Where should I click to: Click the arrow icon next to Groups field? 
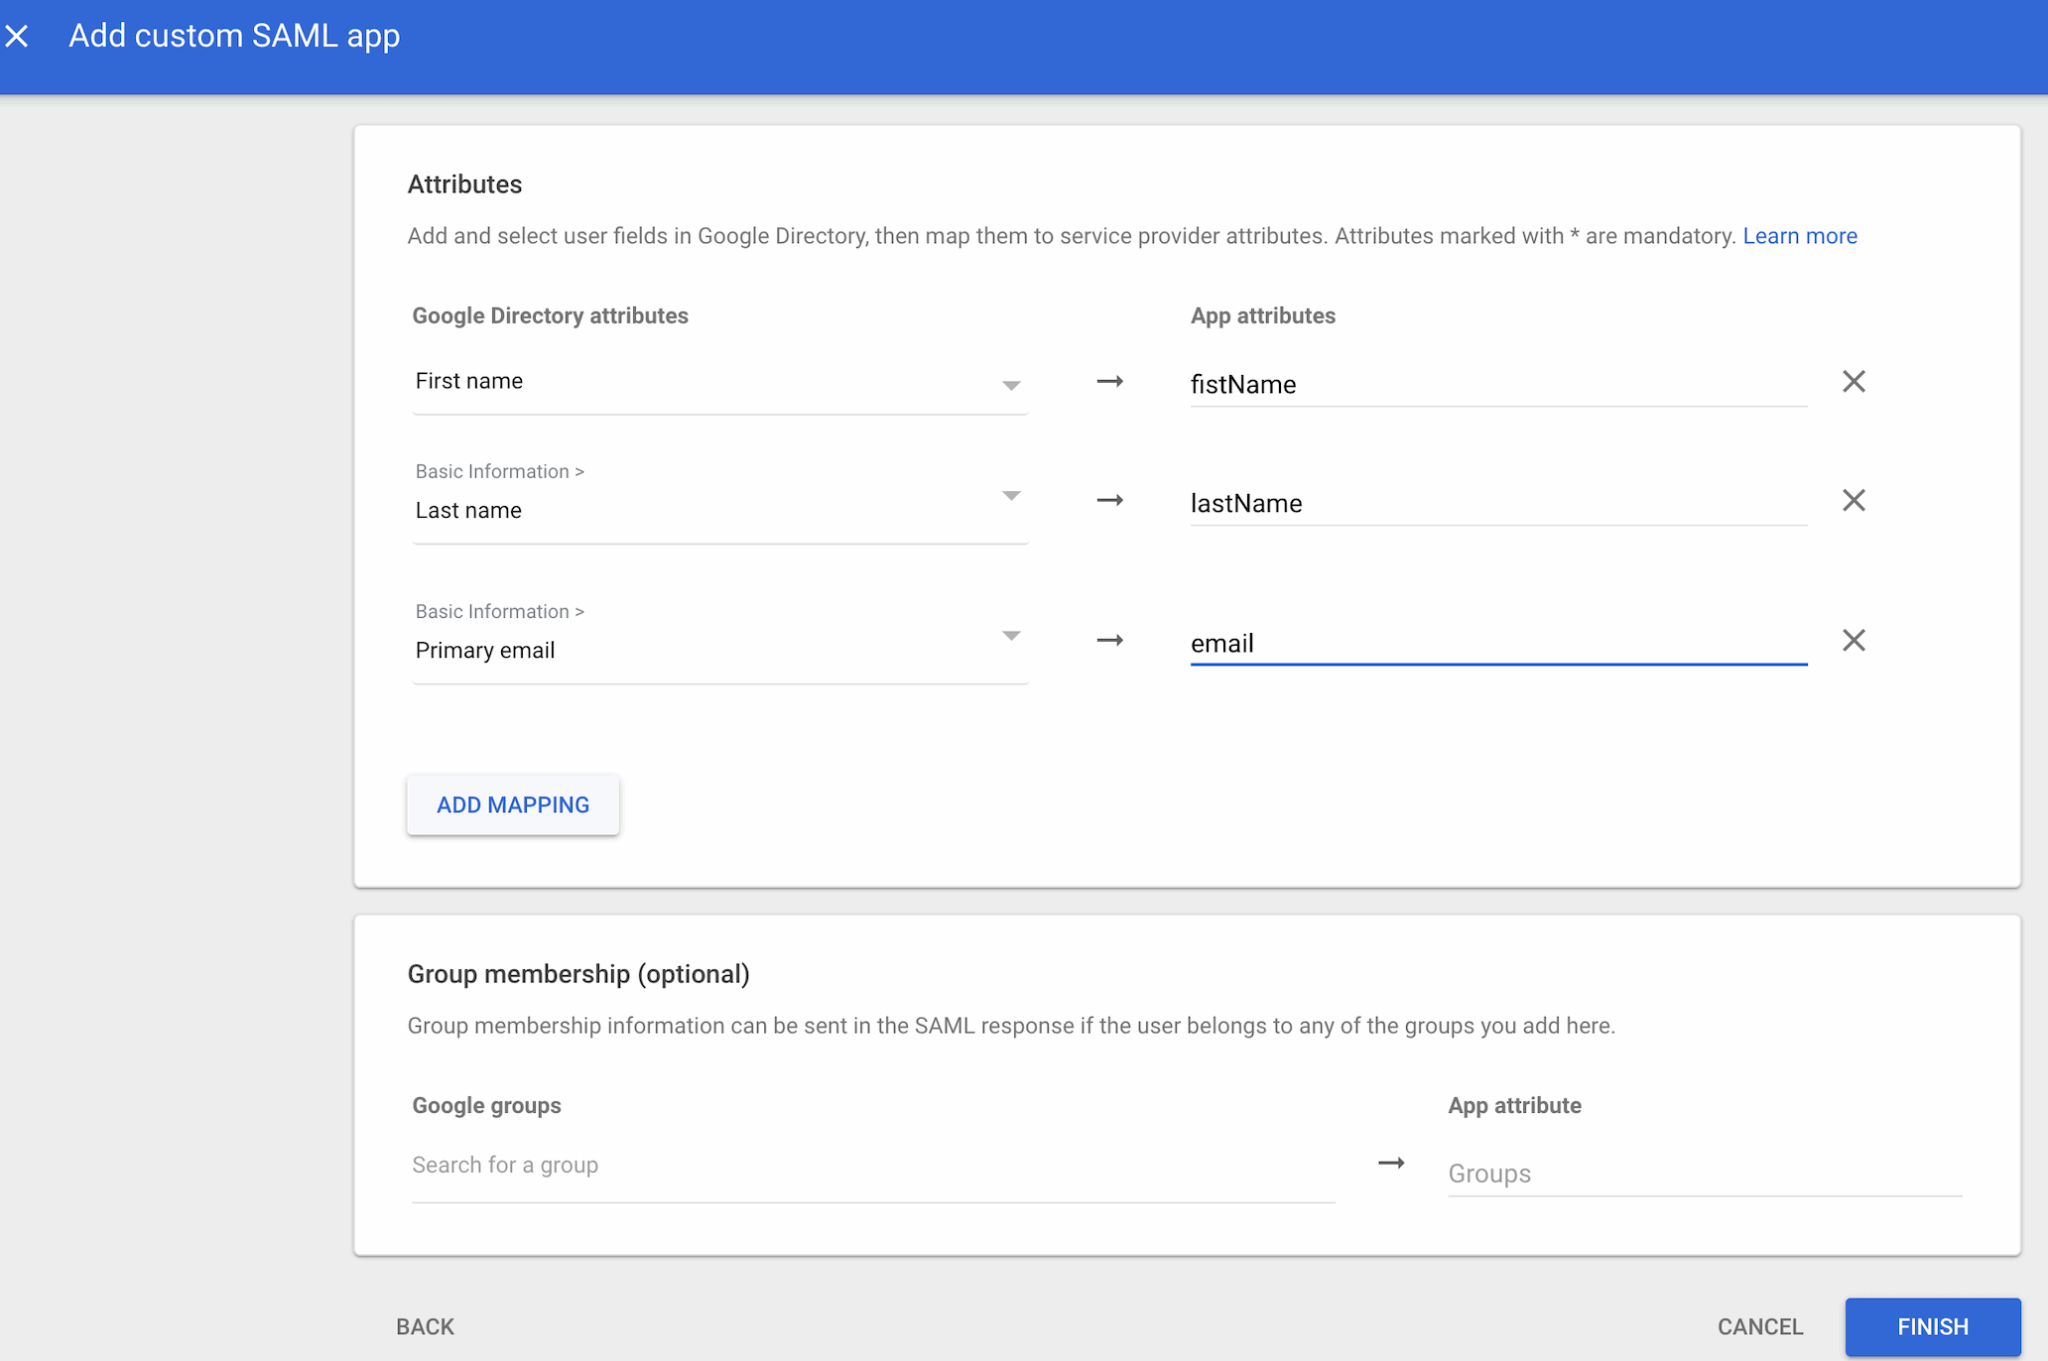pos(1392,1163)
